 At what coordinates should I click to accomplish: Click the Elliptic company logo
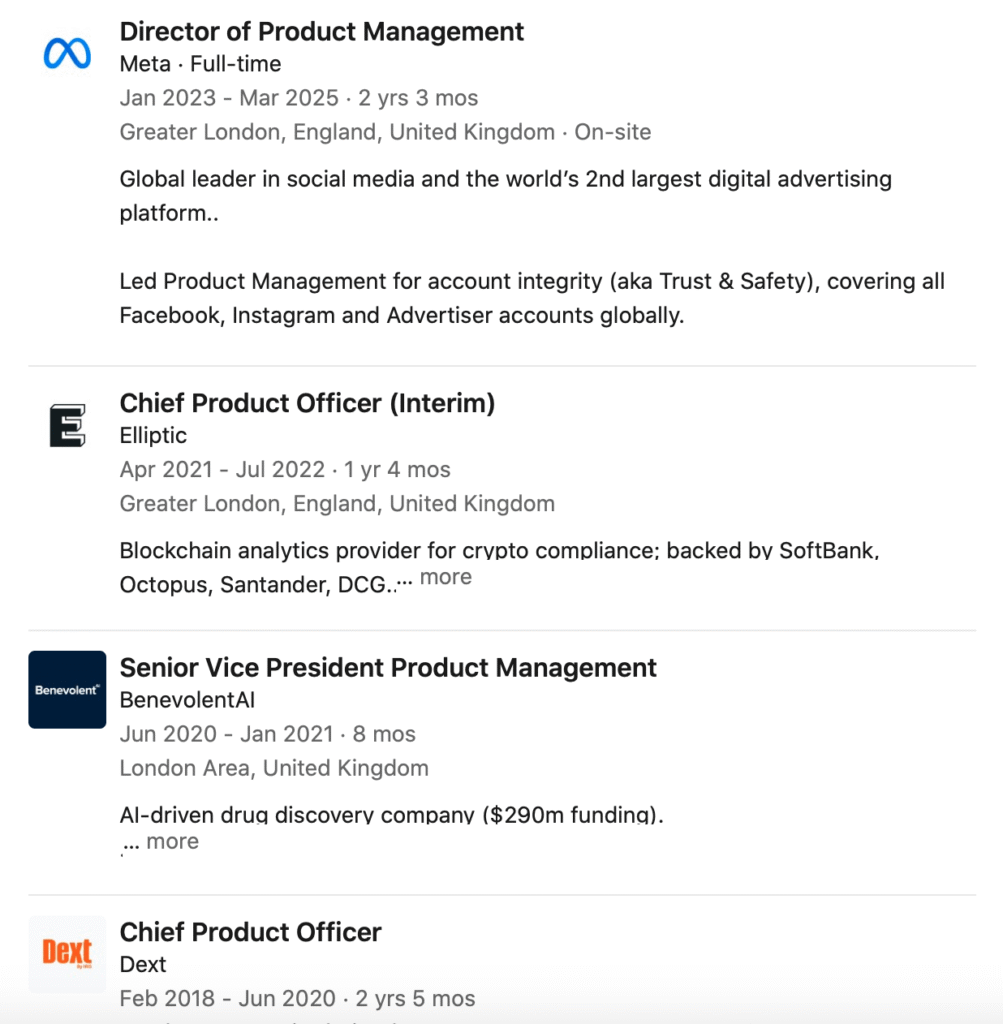pyautogui.click(x=67, y=425)
